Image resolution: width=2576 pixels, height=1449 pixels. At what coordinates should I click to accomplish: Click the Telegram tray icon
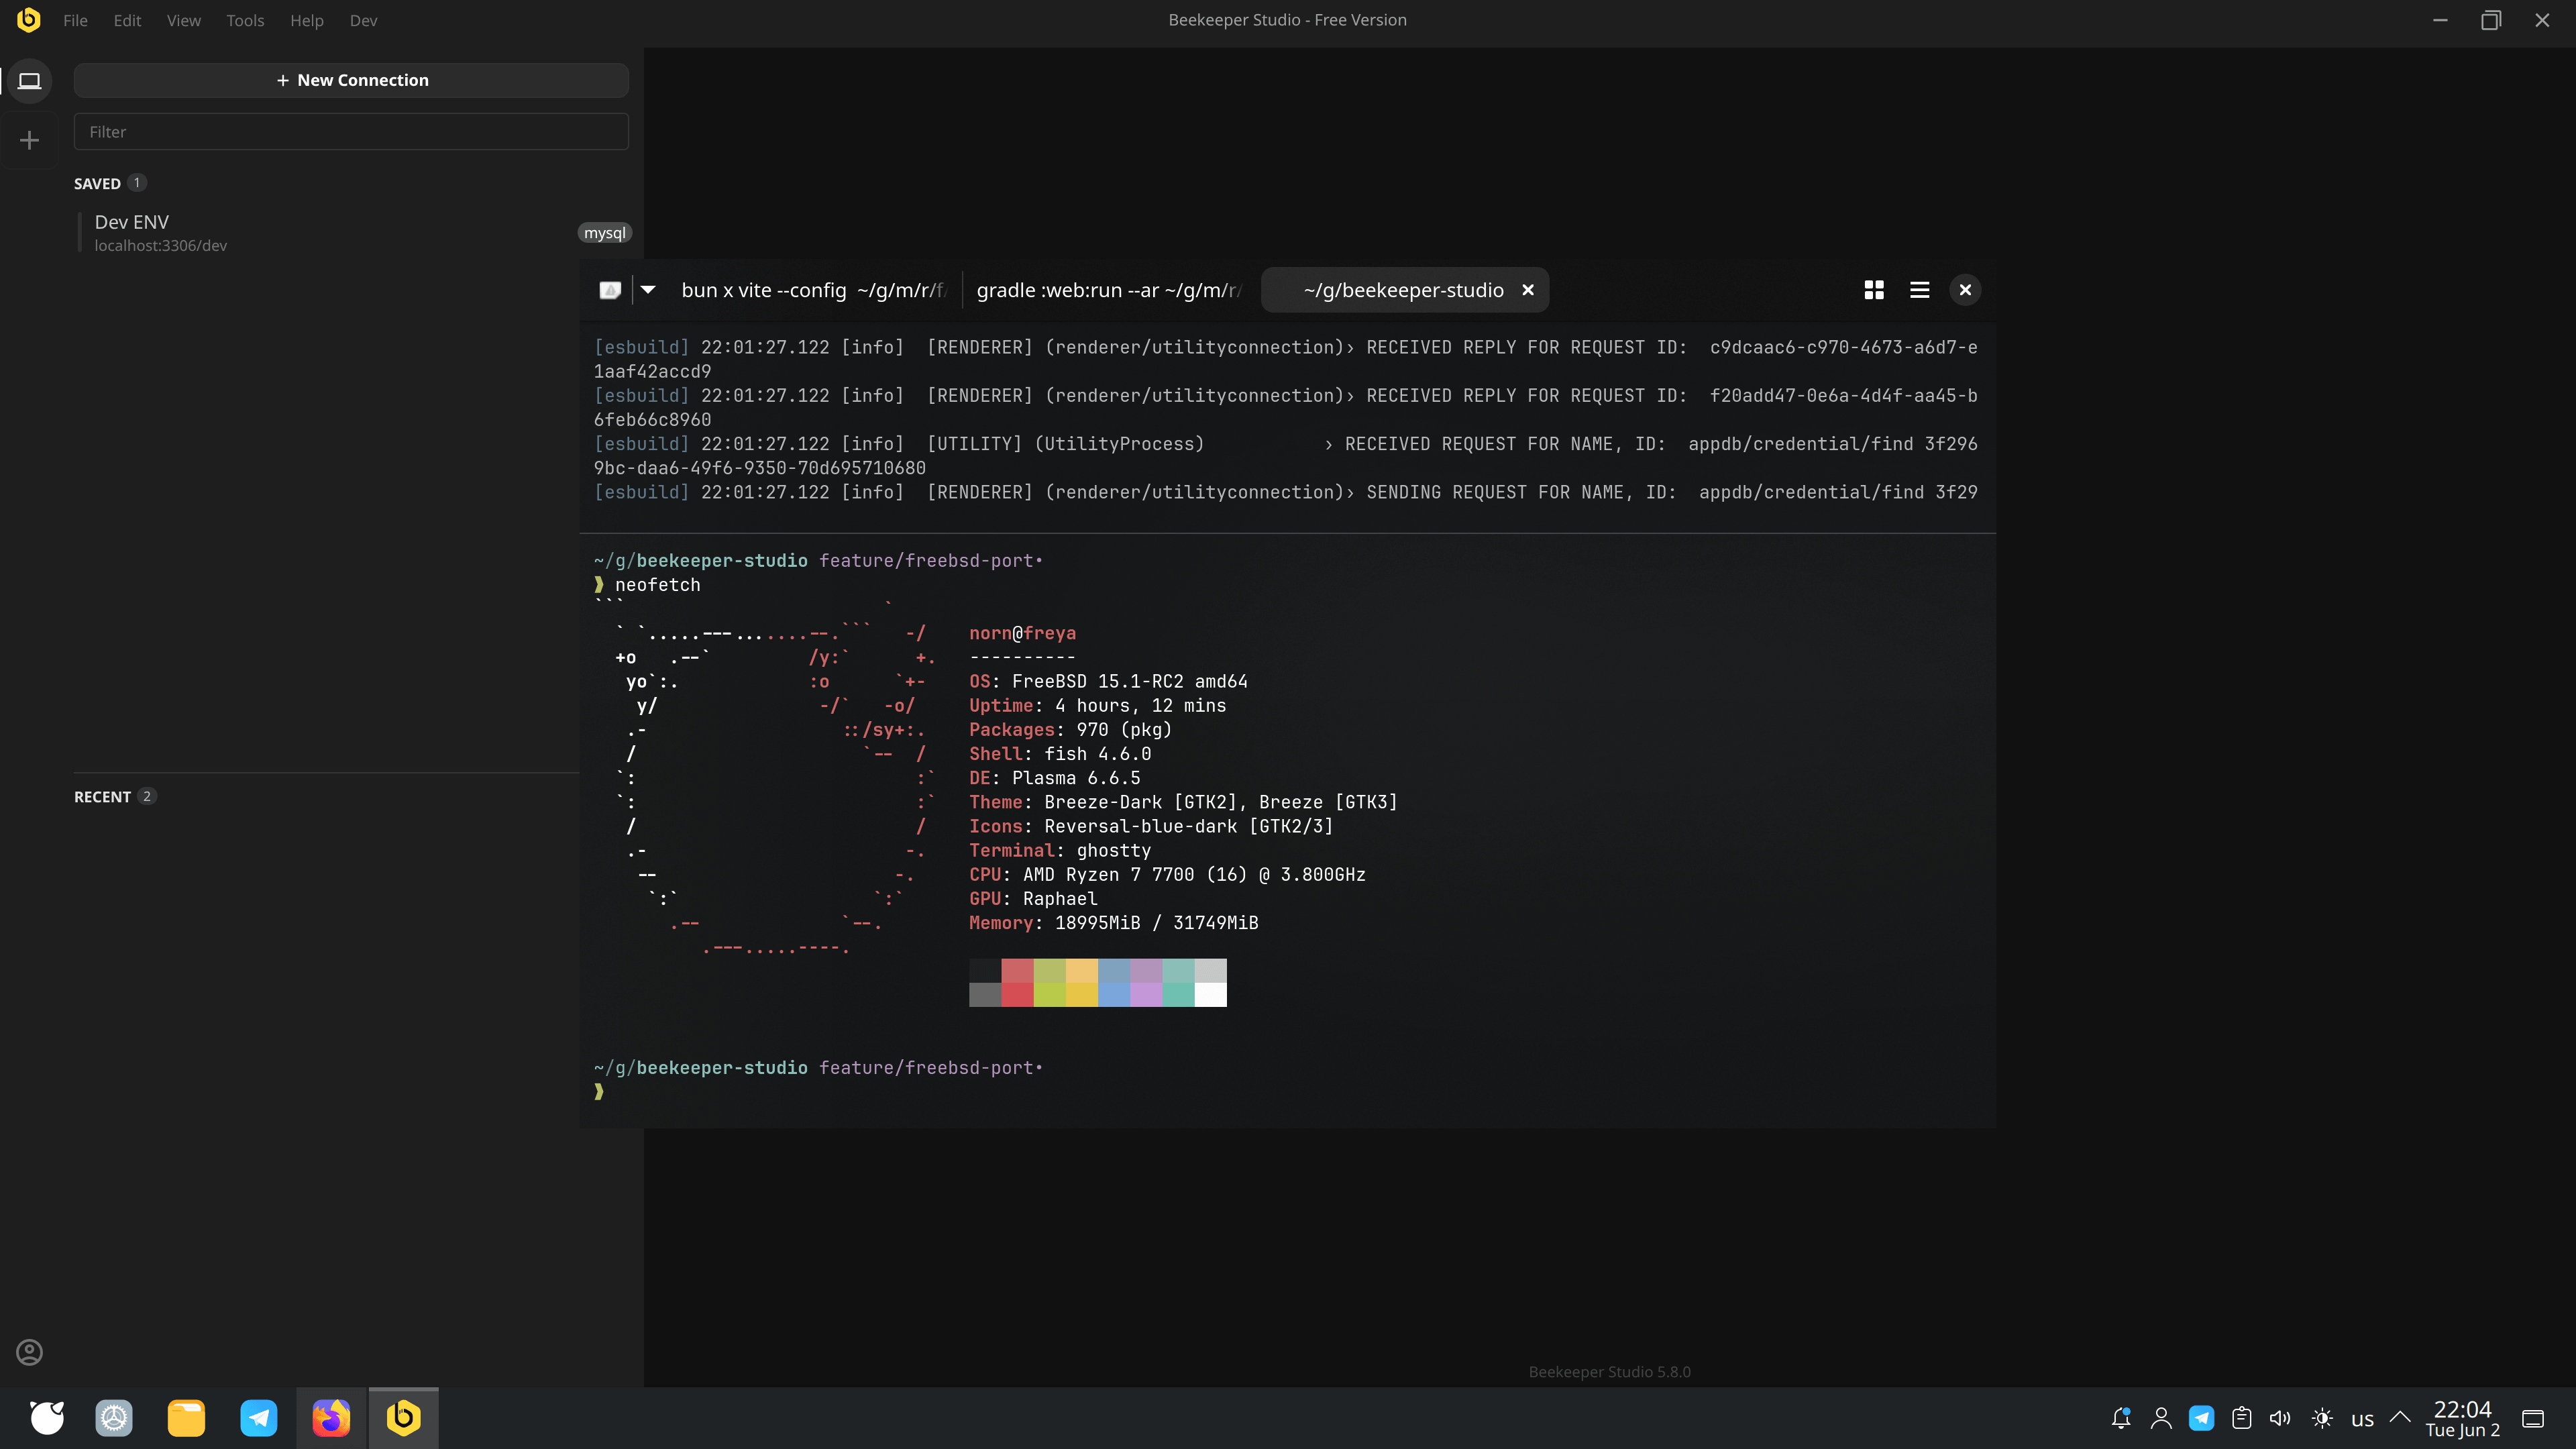[2201, 1418]
